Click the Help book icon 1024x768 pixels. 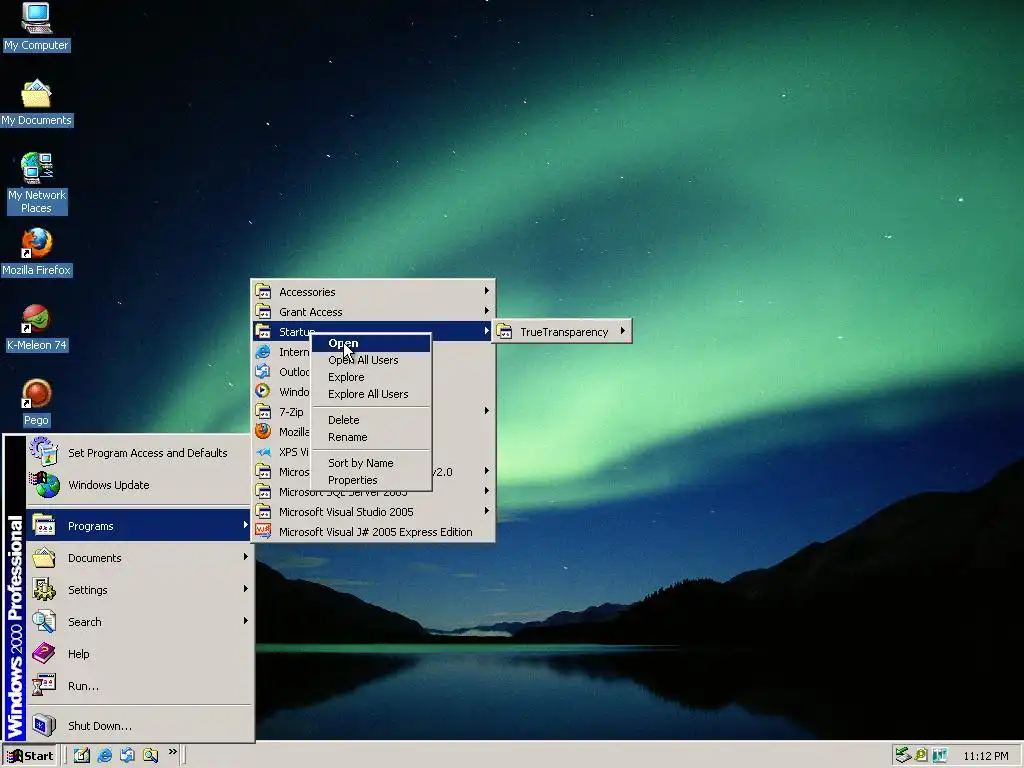coord(44,654)
